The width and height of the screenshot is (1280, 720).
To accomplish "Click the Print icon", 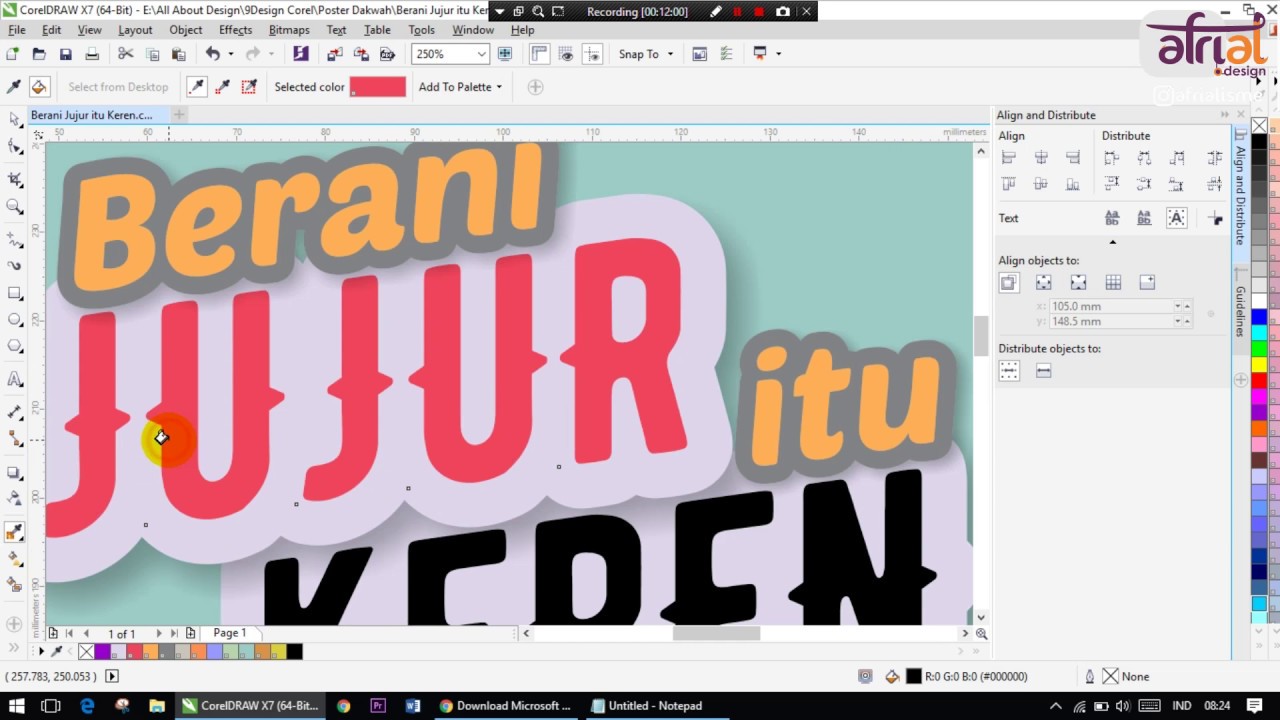I will click(92, 54).
